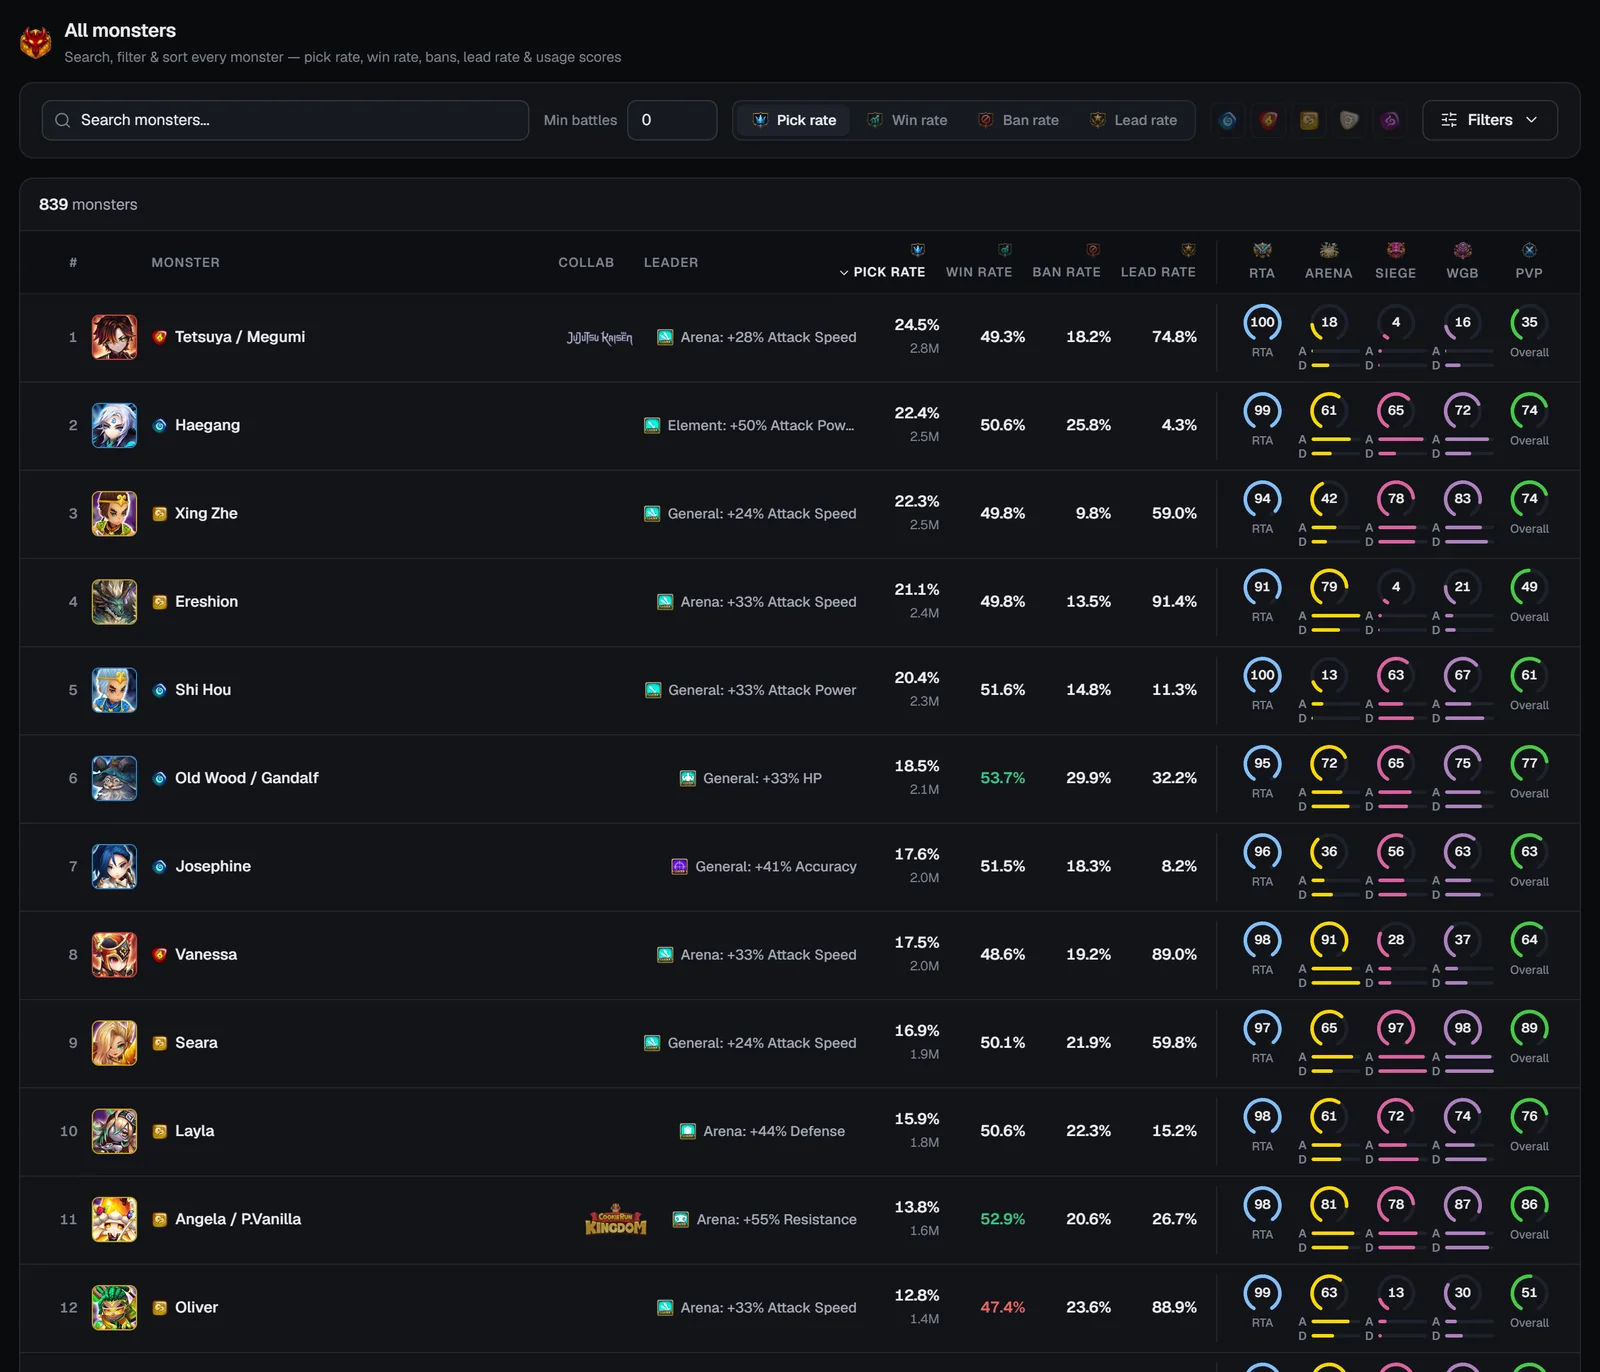The height and width of the screenshot is (1372, 1600).
Task: Toggle the dark element filter icon
Action: 1390,120
